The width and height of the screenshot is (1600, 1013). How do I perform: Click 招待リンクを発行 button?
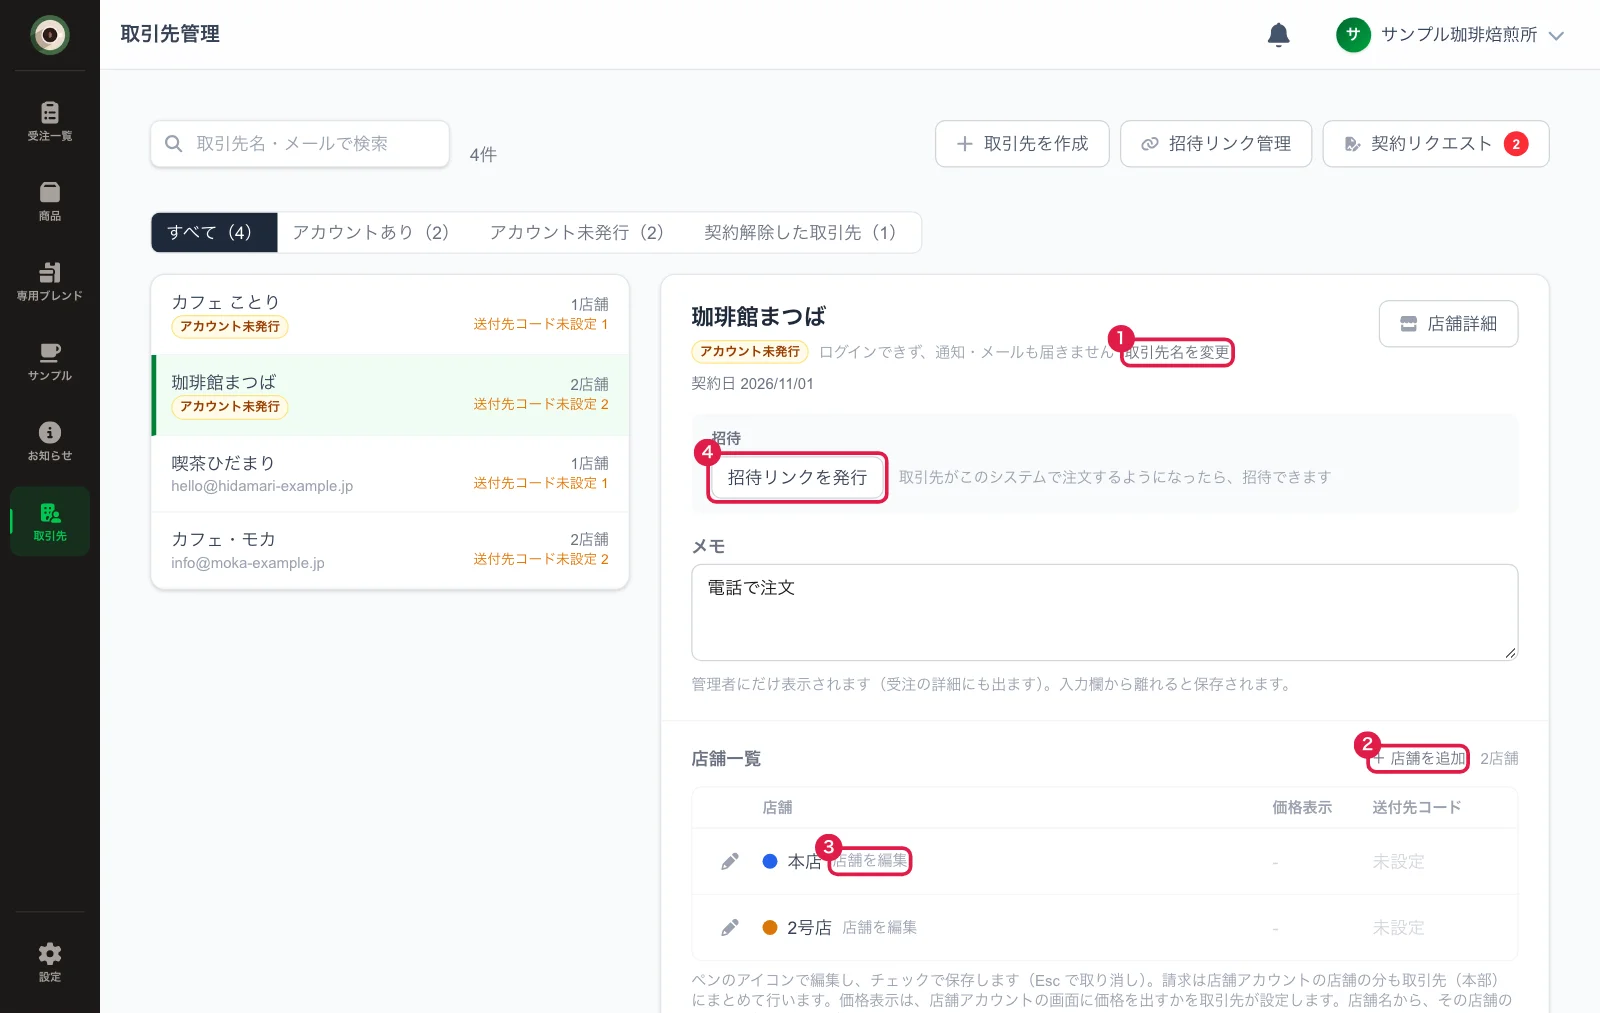(797, 478)
